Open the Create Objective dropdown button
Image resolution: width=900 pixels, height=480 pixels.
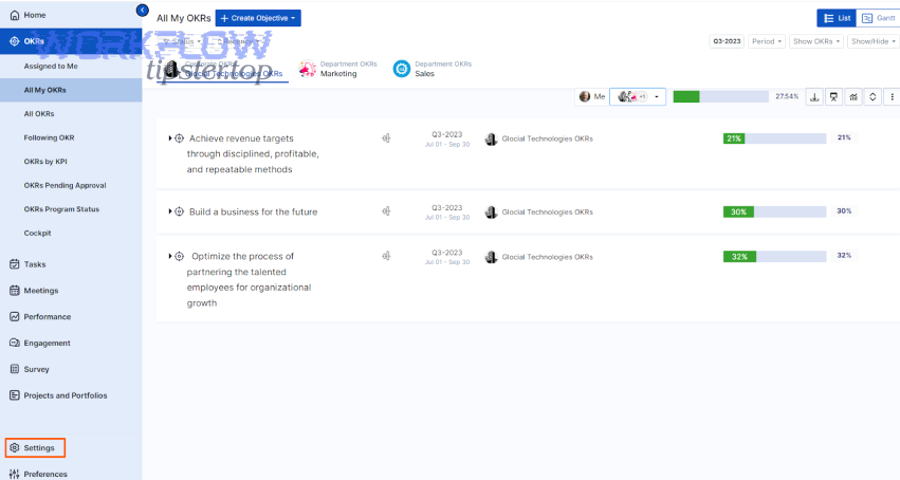pyautogui.click(x=258, y=18)
